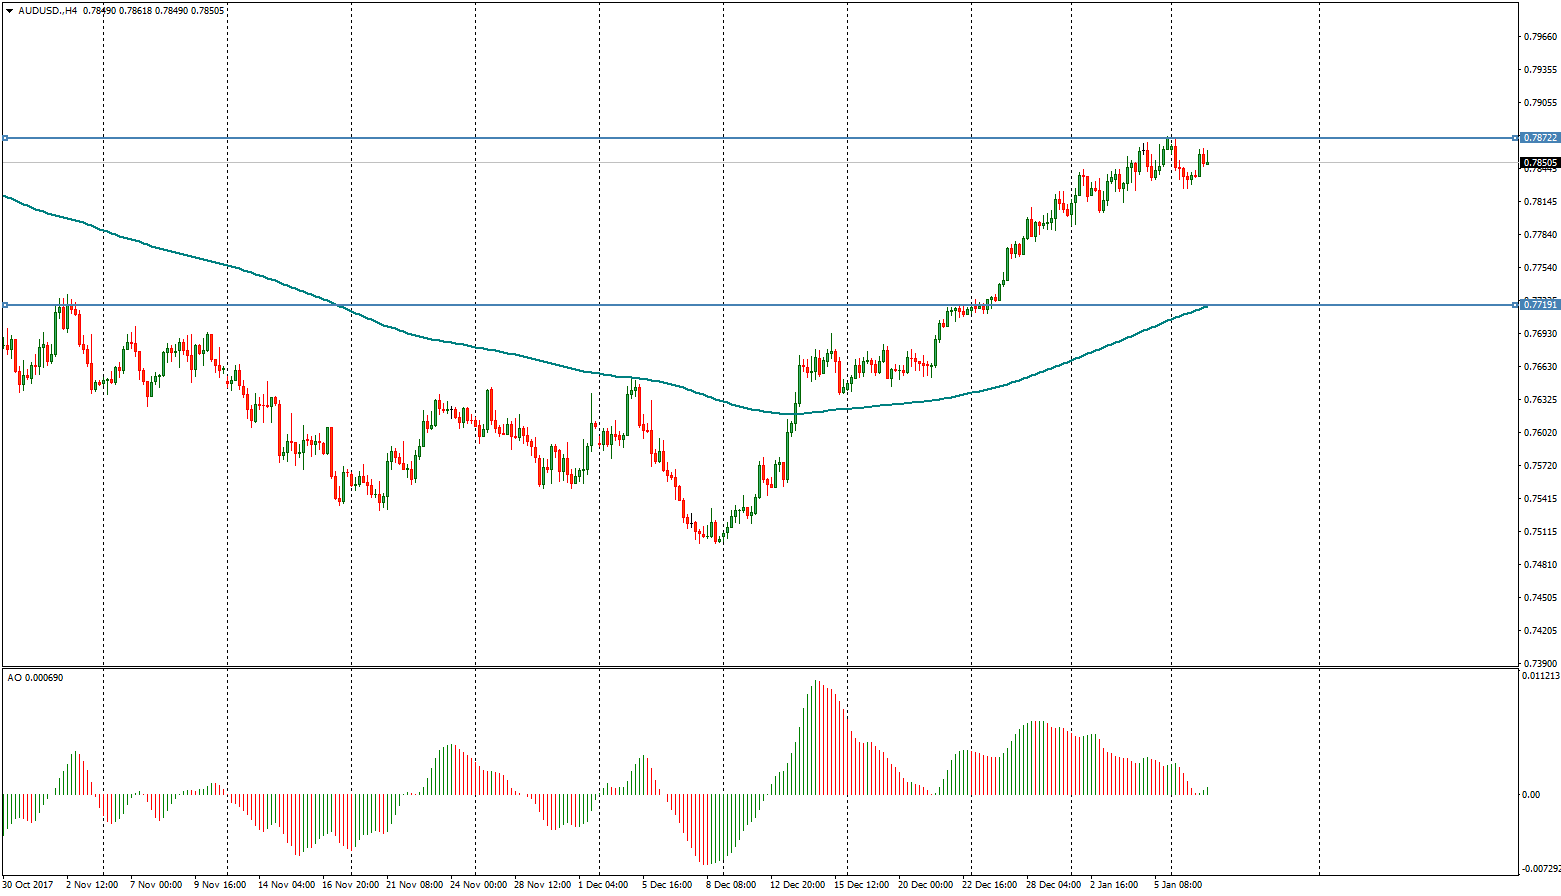
Task: Select the 0.78722 price tag on the axis
Action: click(1540, 137)
